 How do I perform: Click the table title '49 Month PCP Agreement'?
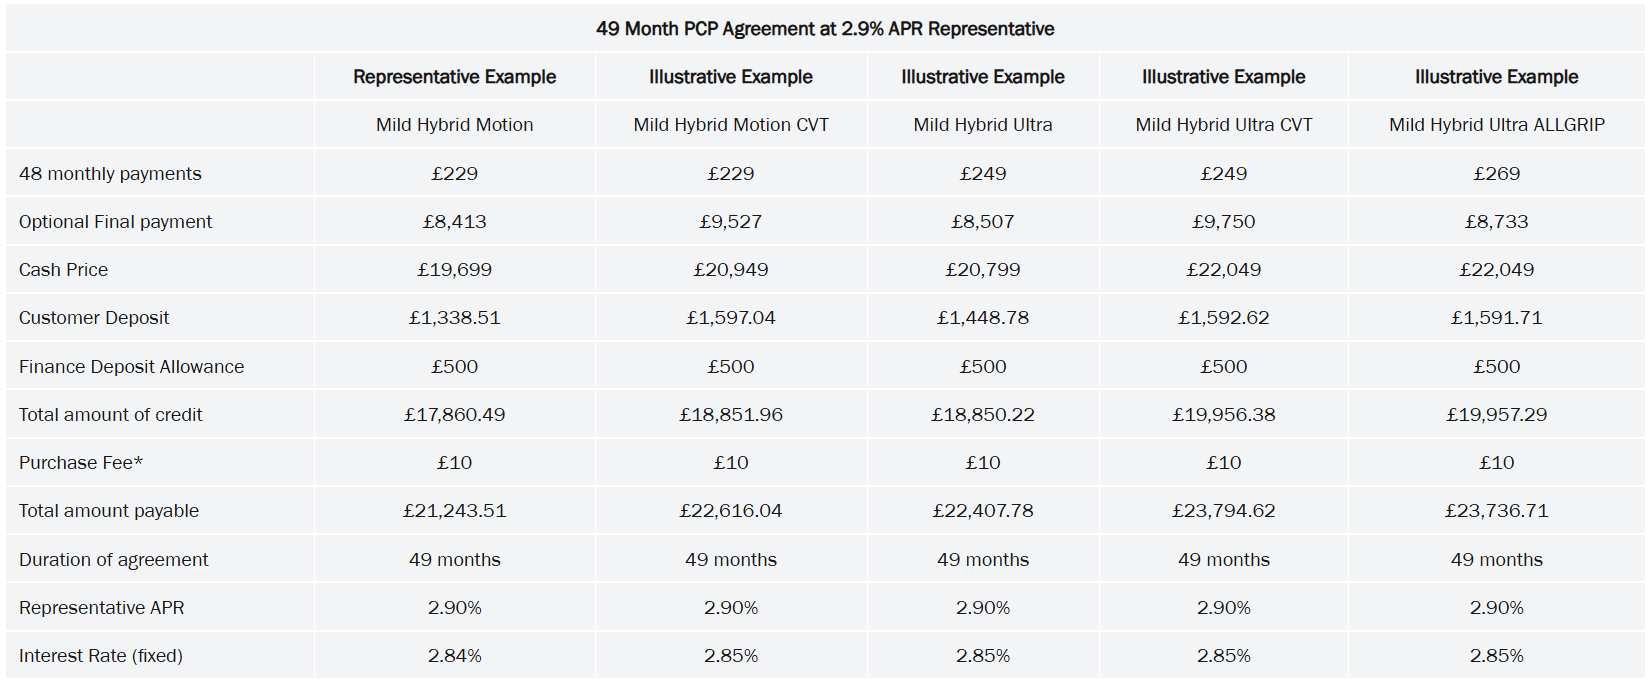point(824,29)
